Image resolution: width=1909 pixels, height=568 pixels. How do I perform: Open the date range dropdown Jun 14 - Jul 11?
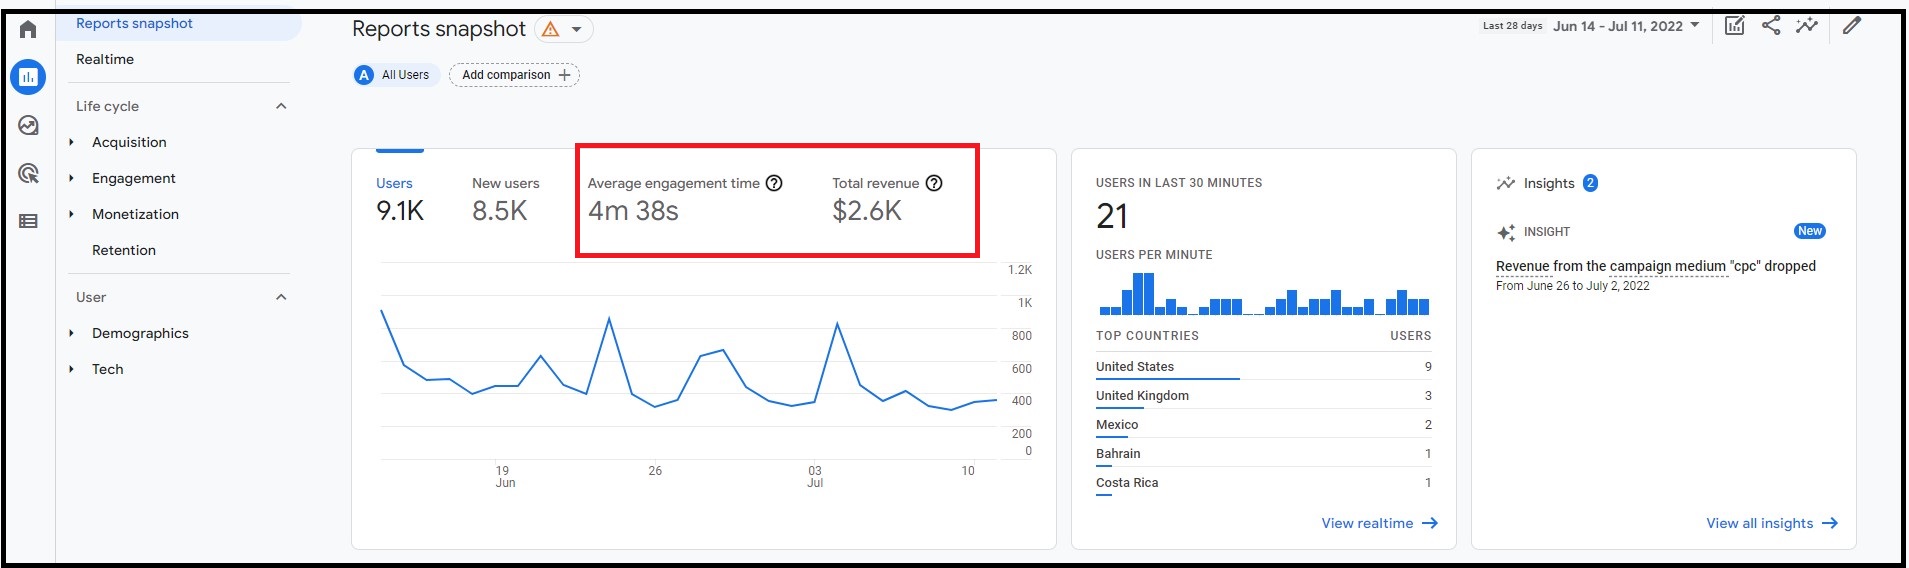1625,26
